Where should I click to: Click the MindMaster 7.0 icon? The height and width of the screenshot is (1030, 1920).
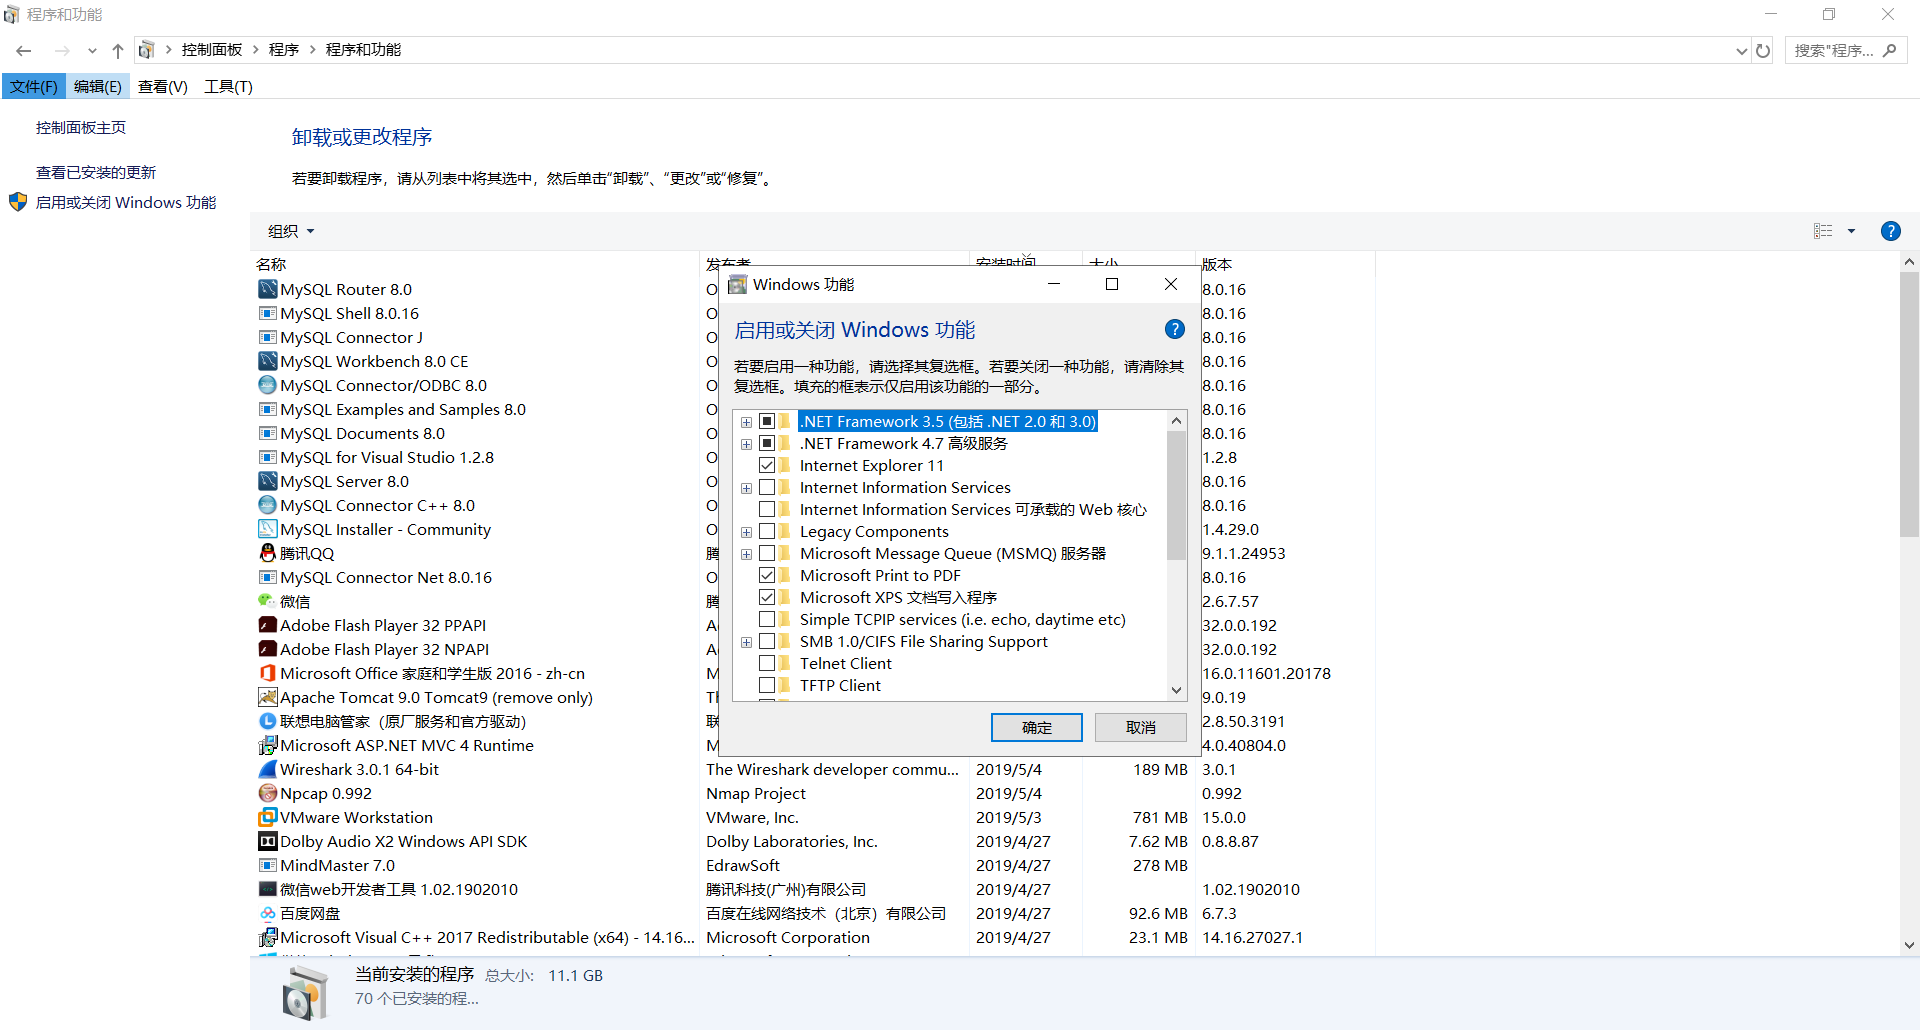(x=267, y=865)
